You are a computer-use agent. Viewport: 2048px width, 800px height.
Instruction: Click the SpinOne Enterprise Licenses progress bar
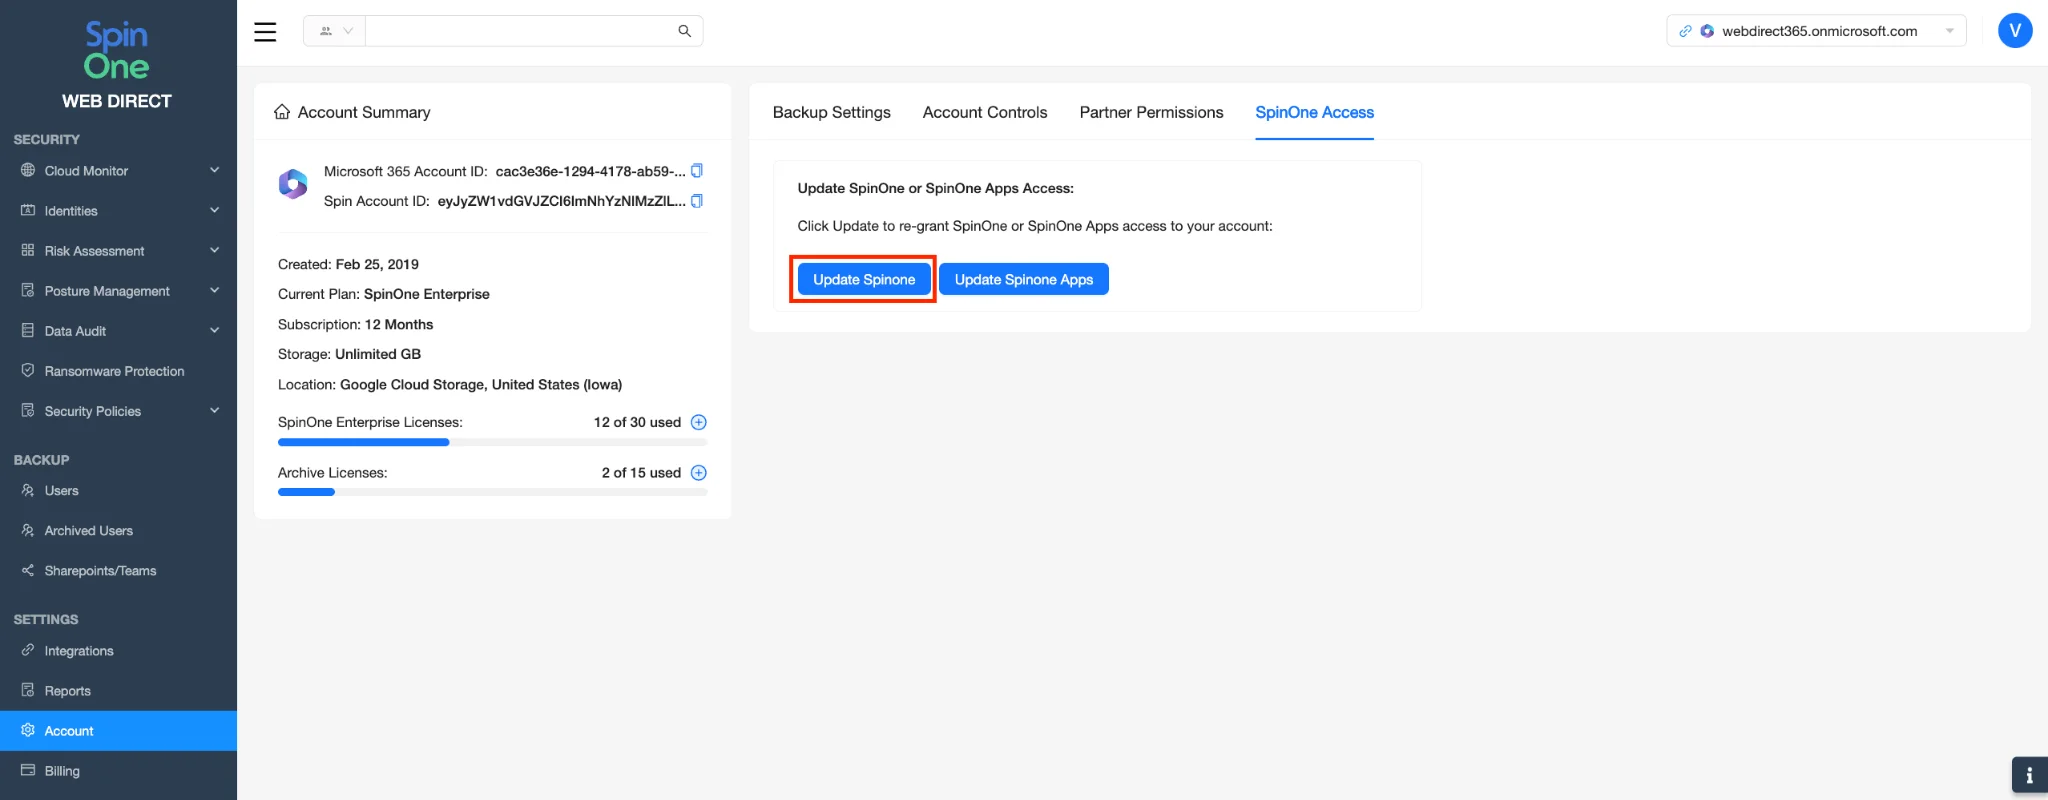tap(492, 442)
